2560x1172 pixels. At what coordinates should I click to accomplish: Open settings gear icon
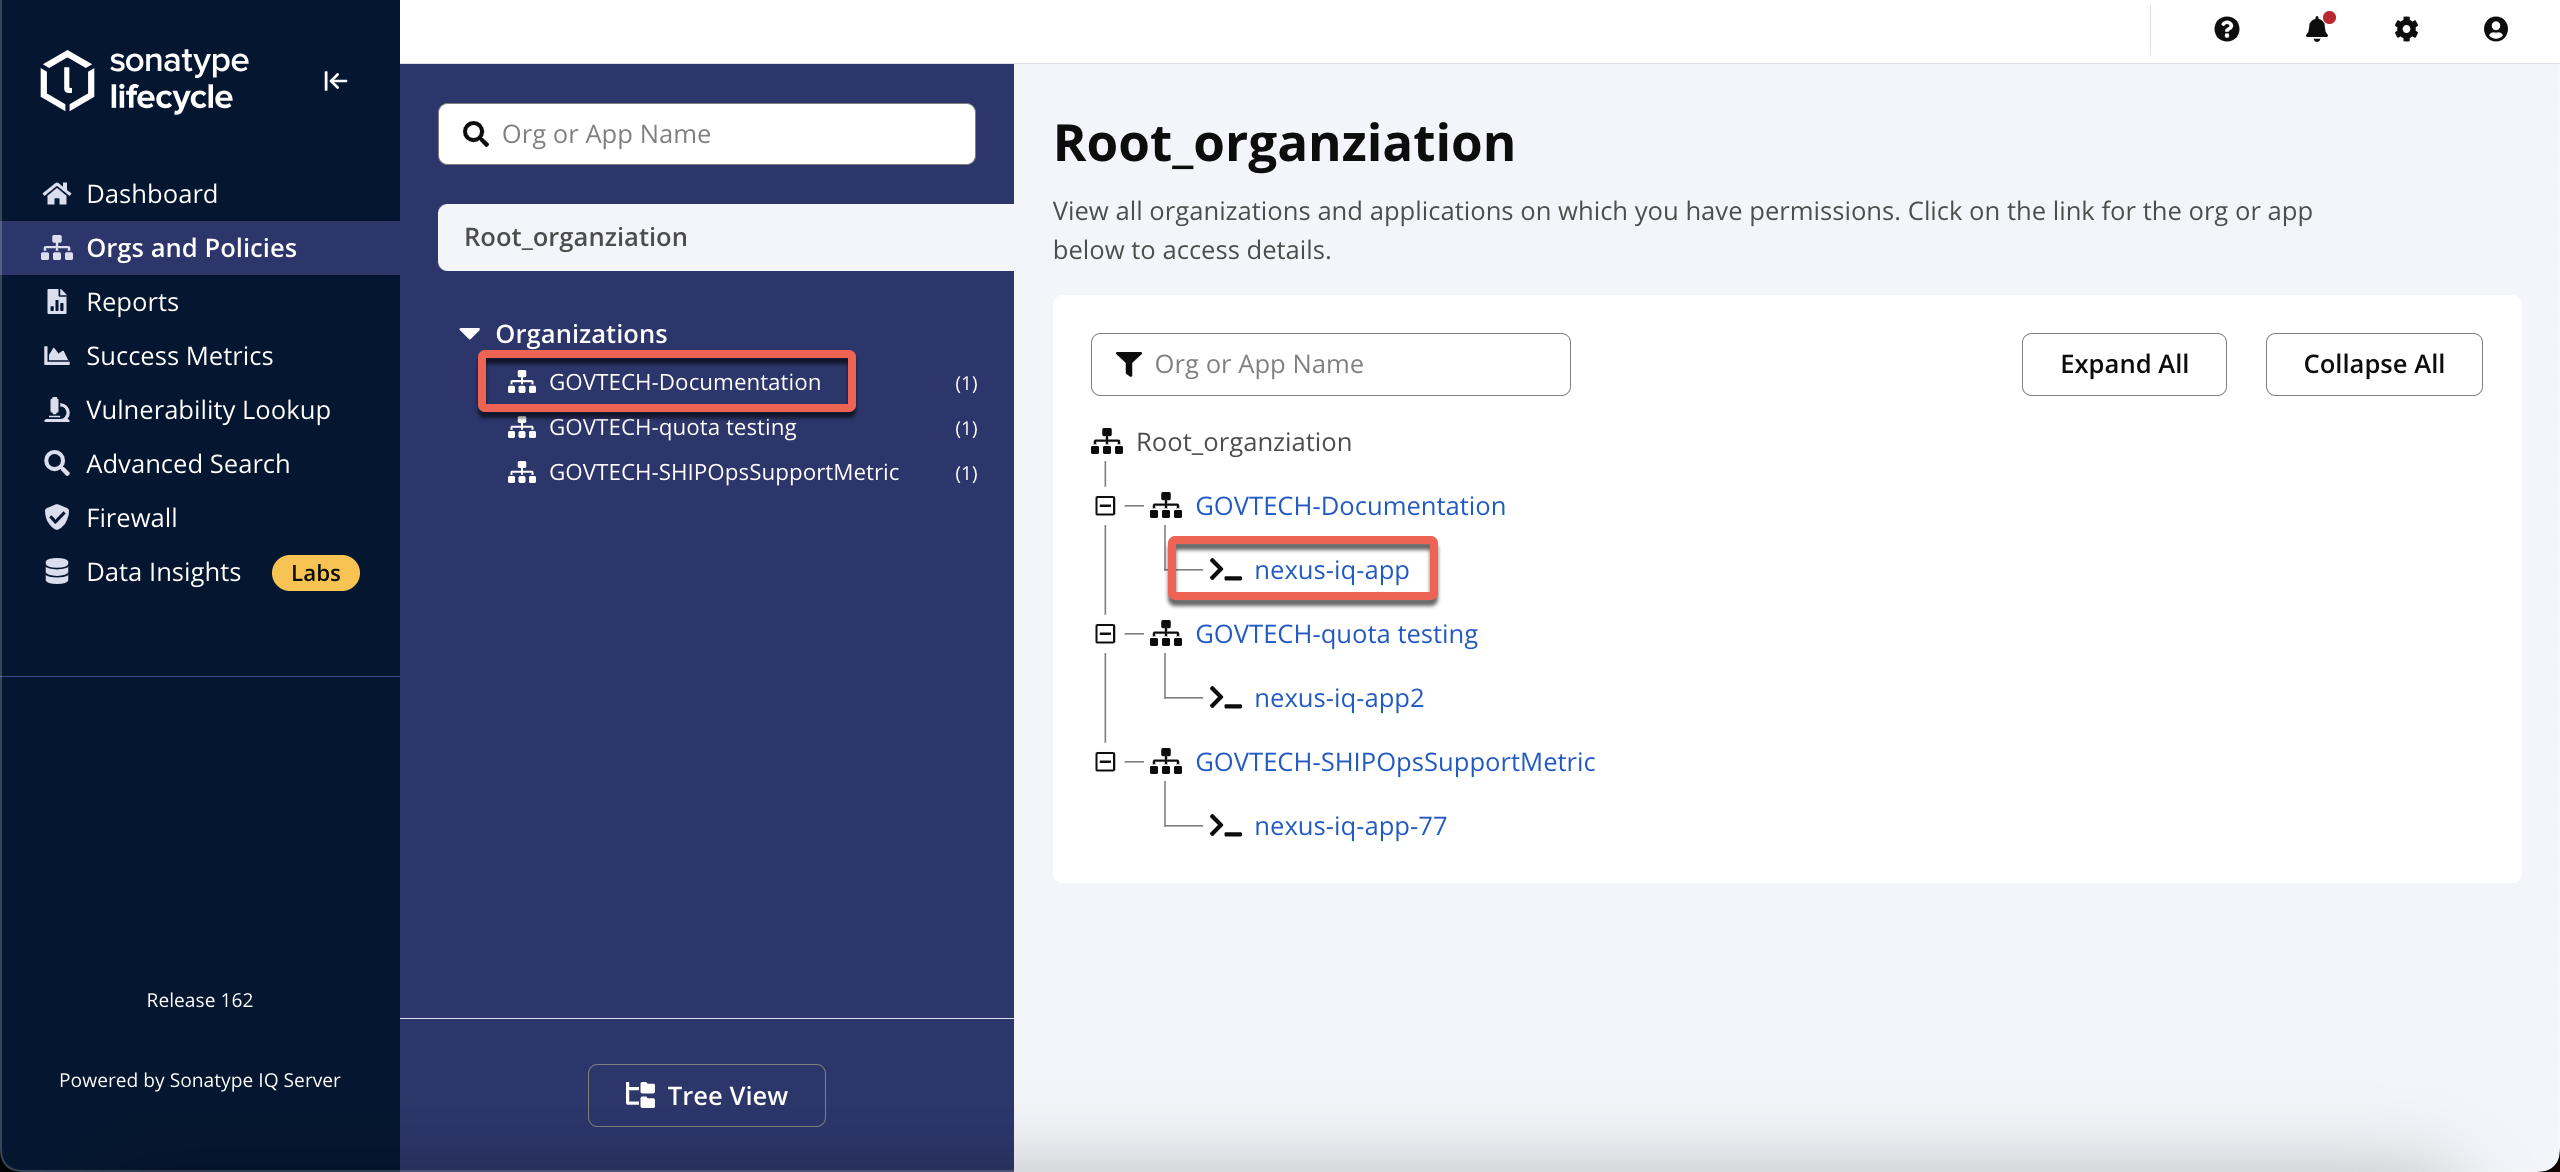[2406, 29]
